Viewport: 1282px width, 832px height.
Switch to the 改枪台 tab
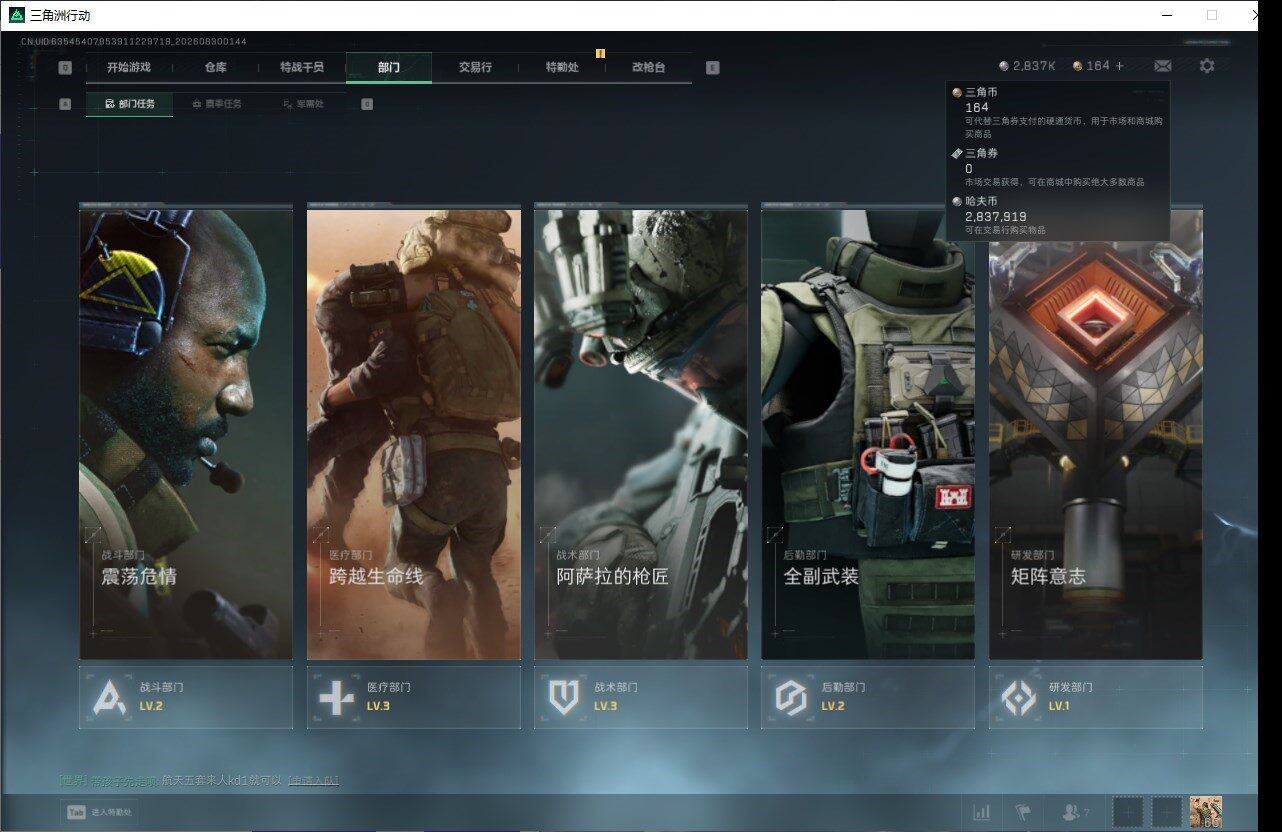pos(648,67)
